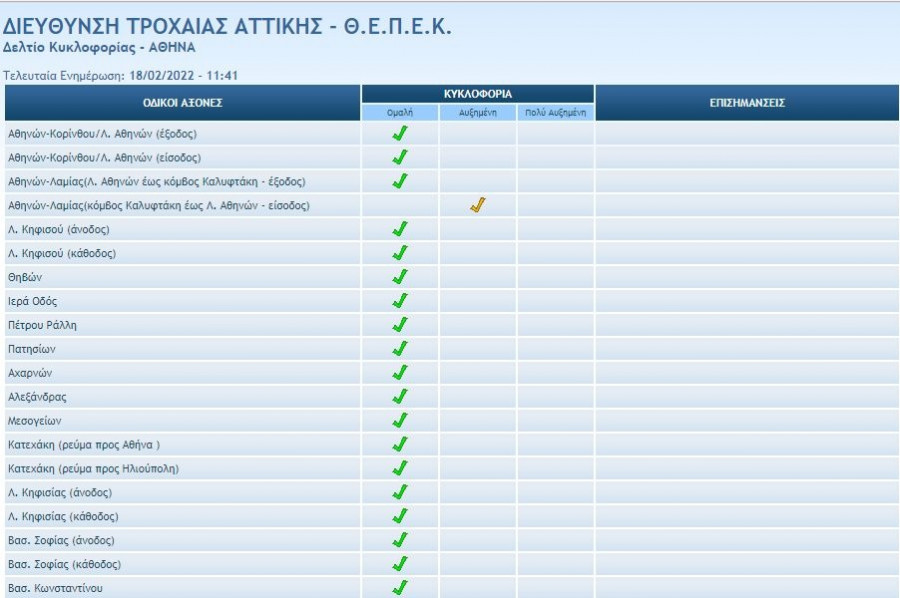Click checkmark for Κατεχάκη ρεύμα προς Ηλιούπολη

coord(400,469)
